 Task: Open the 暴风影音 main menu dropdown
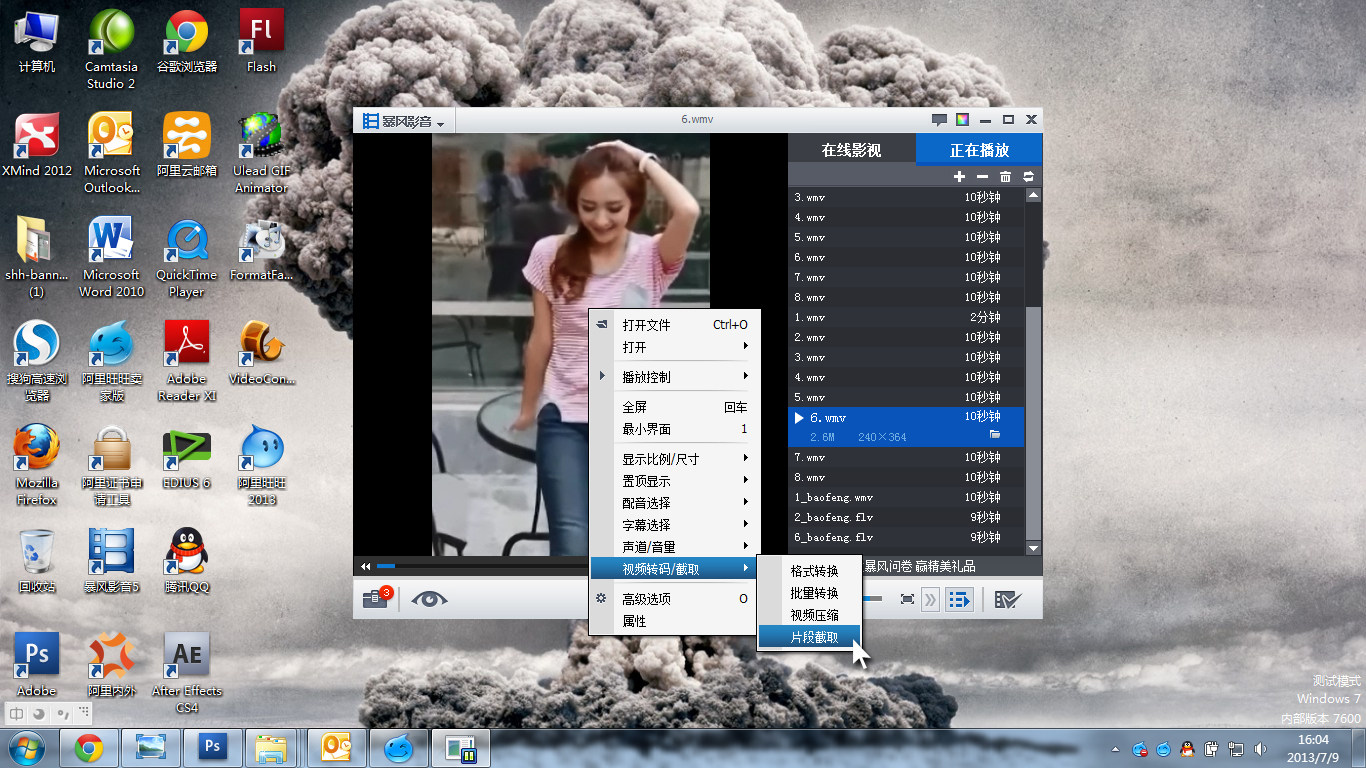click(x=405, y=121)
